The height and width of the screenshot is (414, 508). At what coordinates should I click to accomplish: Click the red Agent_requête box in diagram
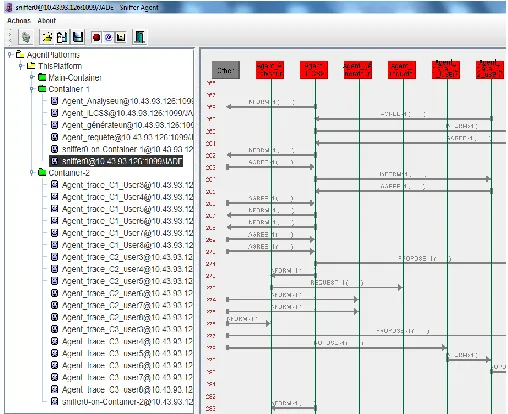pyautogui.click(x=402, y=70)
